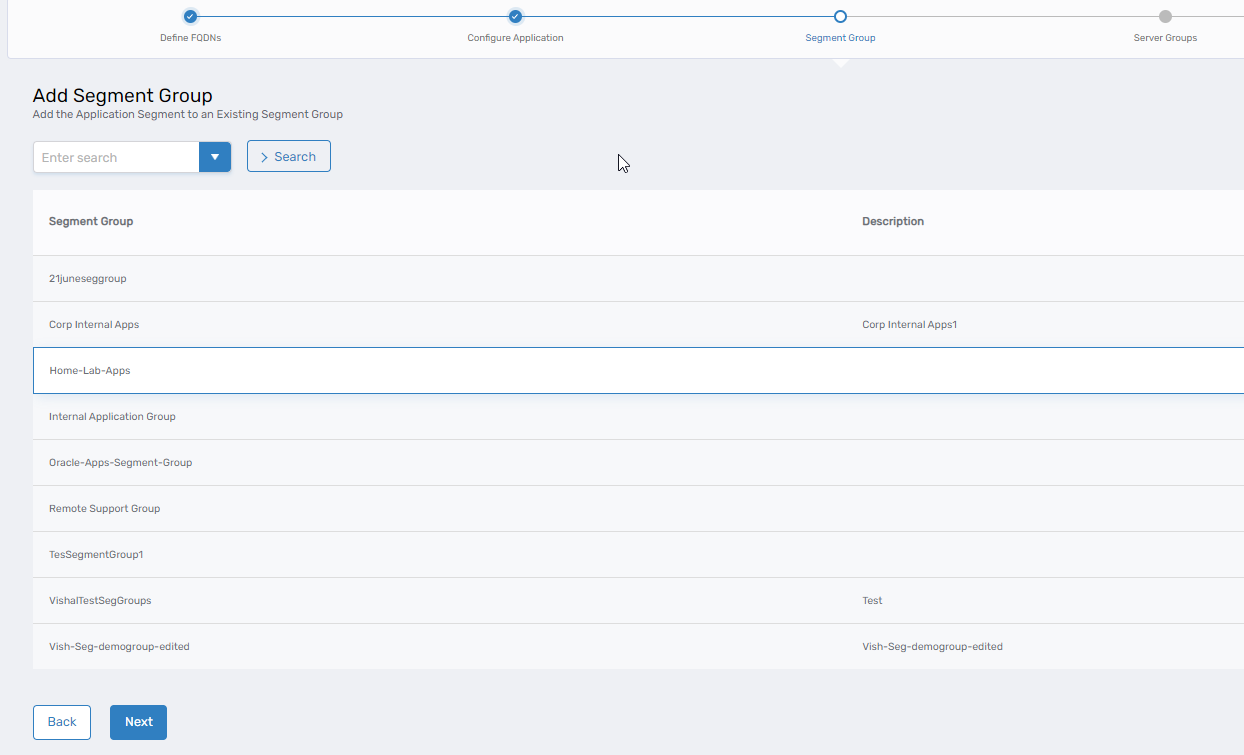Click the Segment Group current step circle
This screenshot has height=755, width=1244.
[840, 16]
